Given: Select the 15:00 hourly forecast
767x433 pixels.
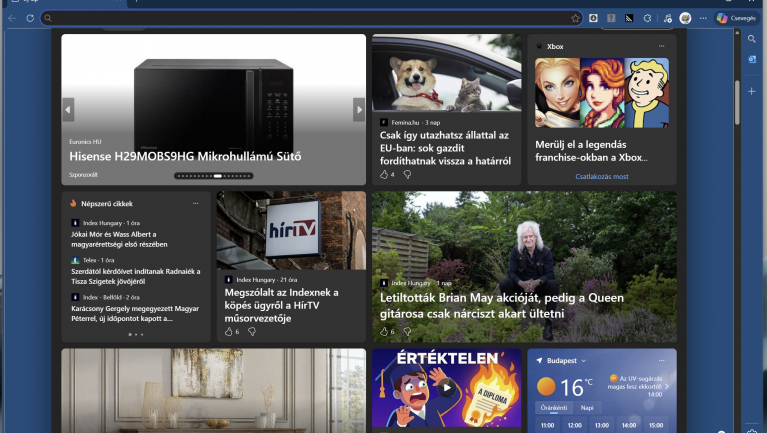Looking at the screenshot, I should pos(656,425).
